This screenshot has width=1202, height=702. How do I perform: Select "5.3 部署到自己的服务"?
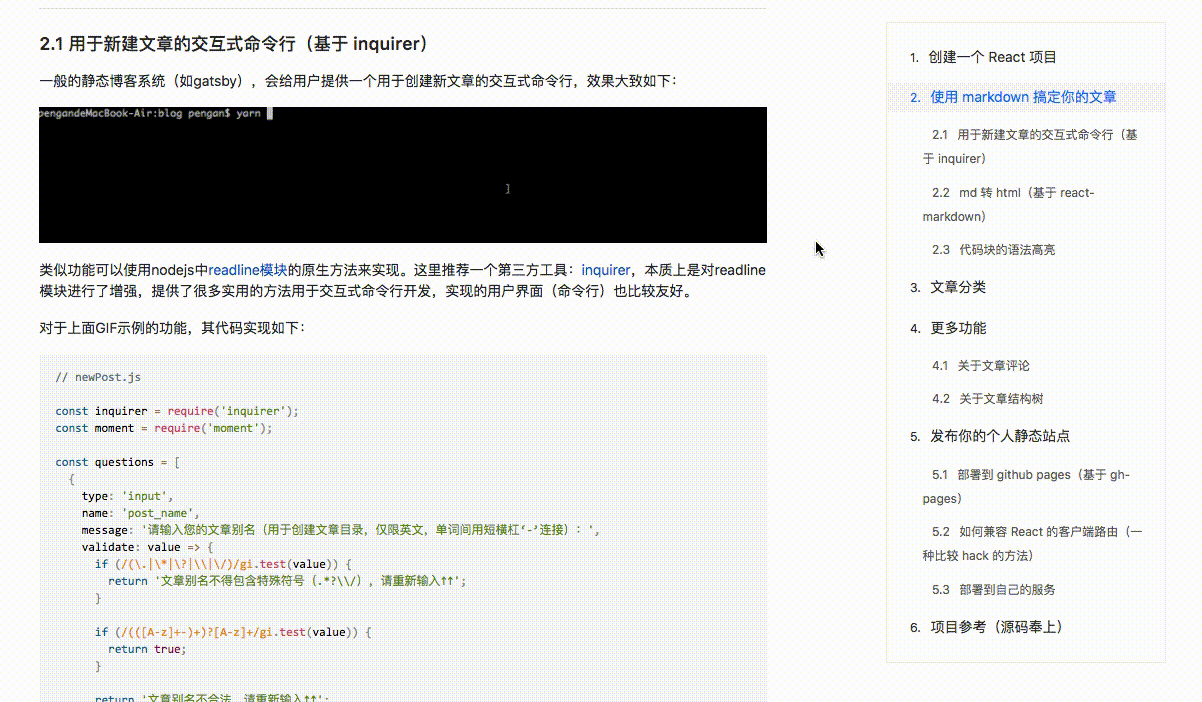coord(994,589)
